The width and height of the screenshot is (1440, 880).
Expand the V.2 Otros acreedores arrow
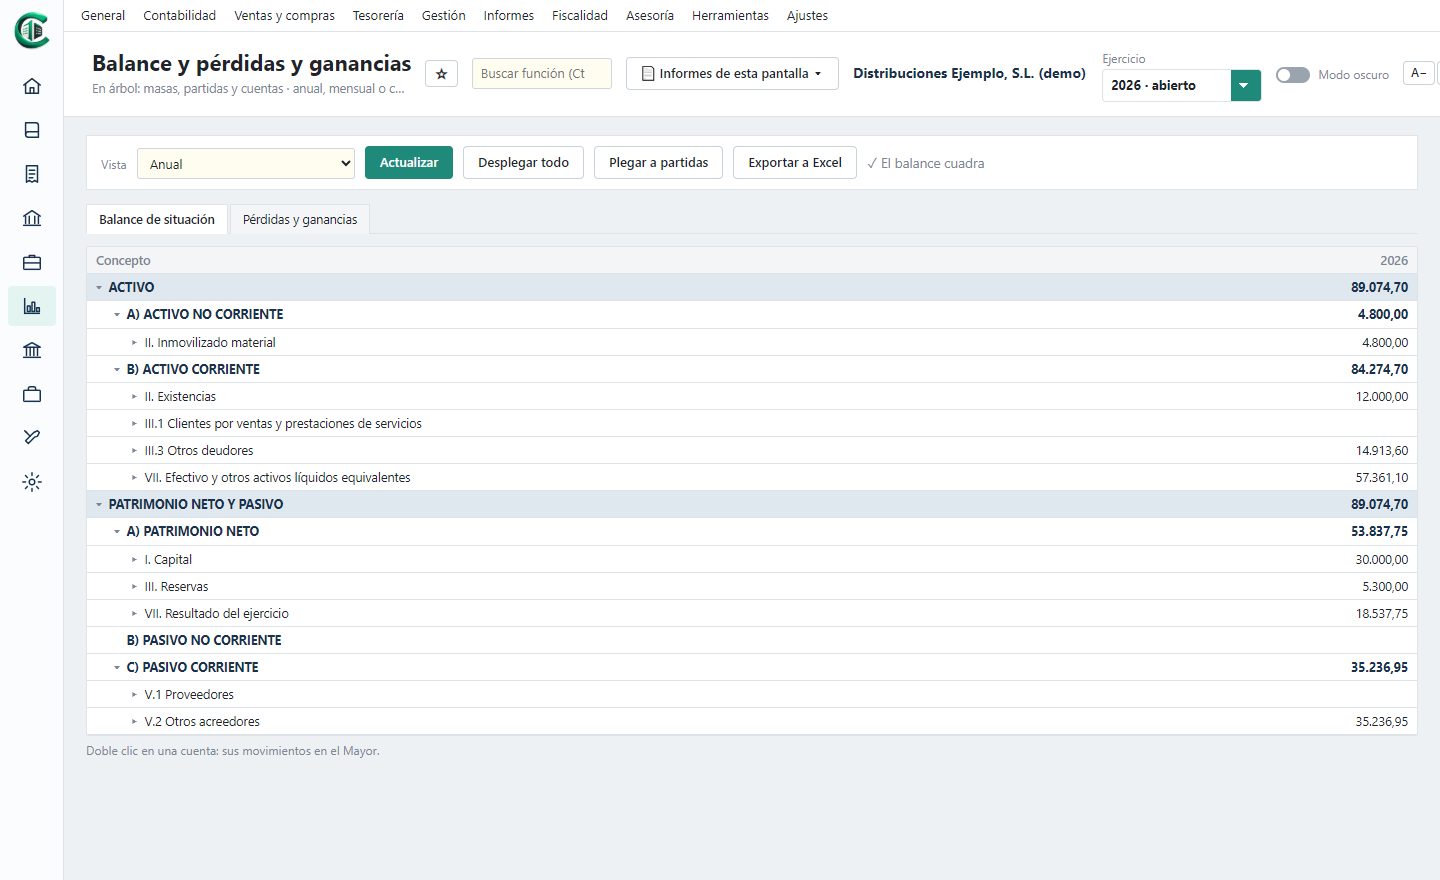[x=135, y=722]
